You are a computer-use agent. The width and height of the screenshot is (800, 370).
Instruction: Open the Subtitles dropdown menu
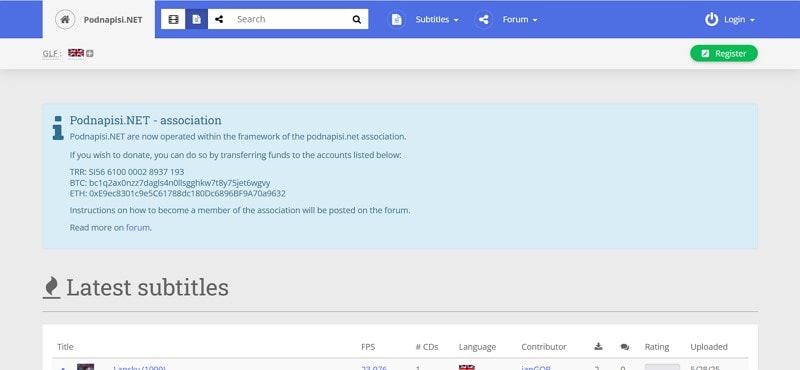[437, 19]
